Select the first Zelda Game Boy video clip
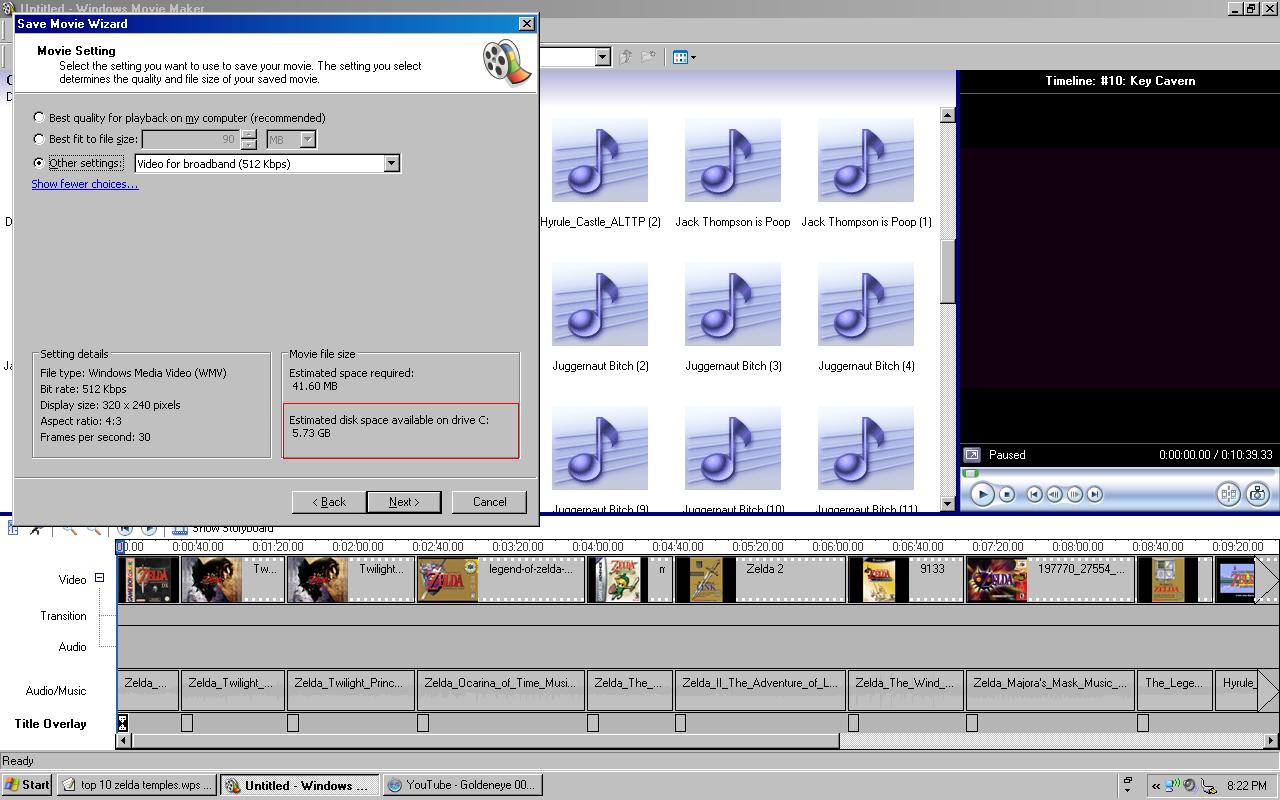The height and width of the screenshot is (800, 1280). (148, 580)
